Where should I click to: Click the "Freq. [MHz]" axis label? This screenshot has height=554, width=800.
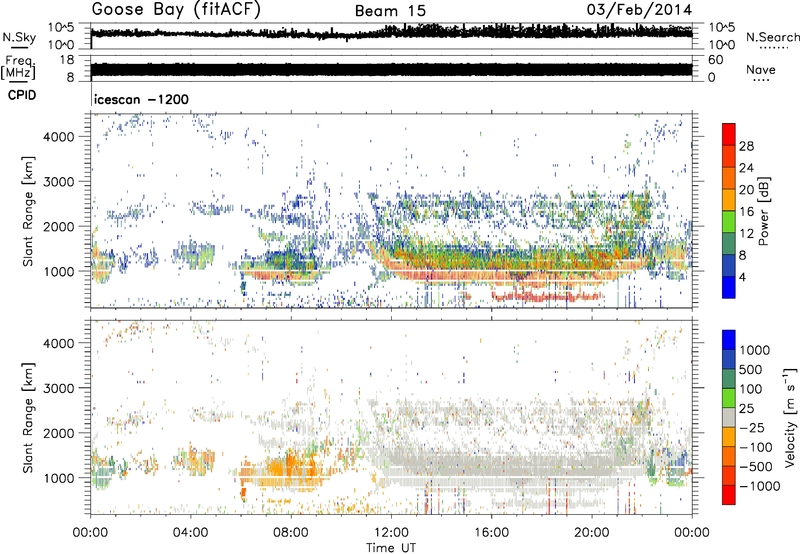pyautogui.click(x=18, y=67)
